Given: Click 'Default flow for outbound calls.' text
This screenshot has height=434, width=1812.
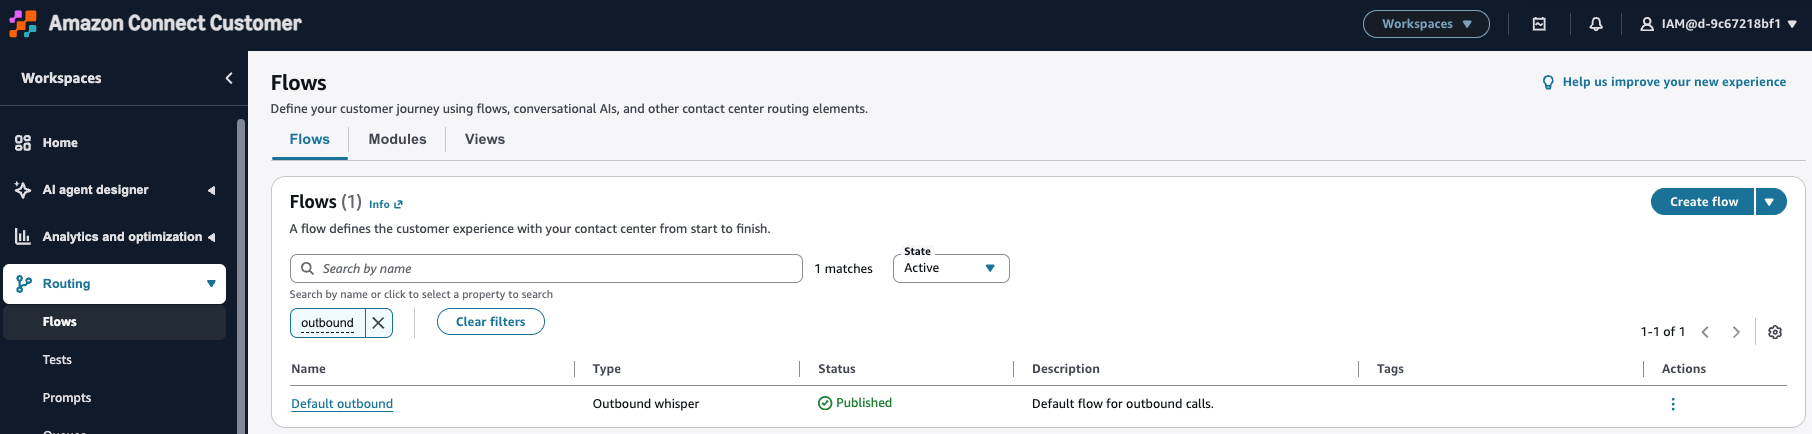Looking at the screenshot, I should (1123, 404).
